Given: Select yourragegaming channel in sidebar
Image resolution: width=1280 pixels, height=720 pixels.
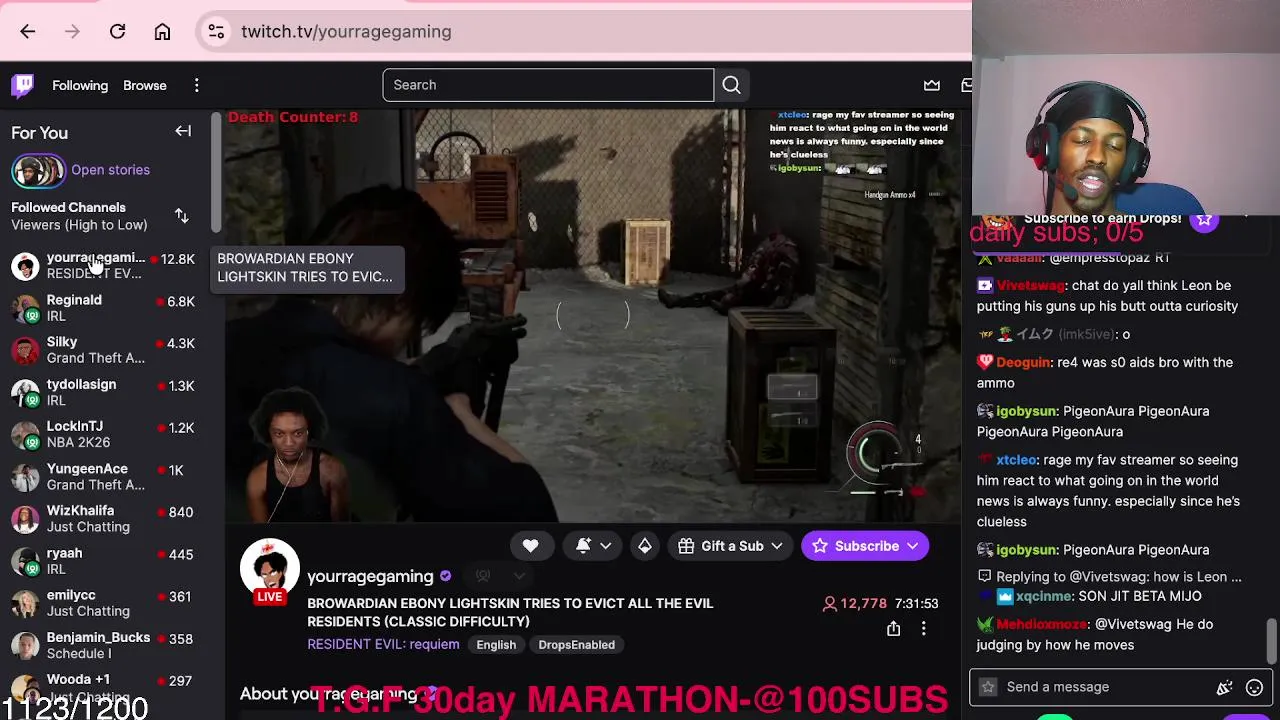Looking at the screenshot, I should pos(105,266).
